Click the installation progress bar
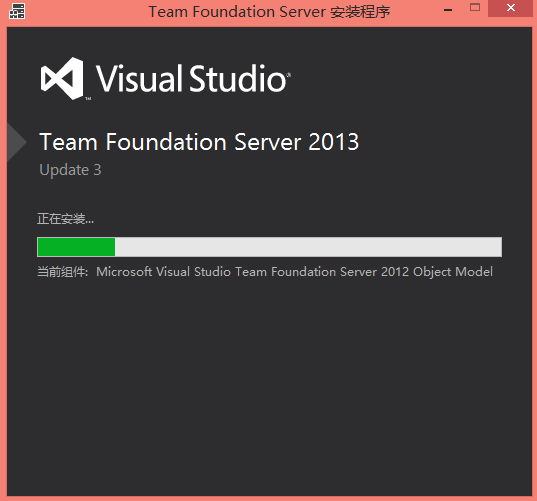Viewport: 537px width, 501px height. coord(269,247)
